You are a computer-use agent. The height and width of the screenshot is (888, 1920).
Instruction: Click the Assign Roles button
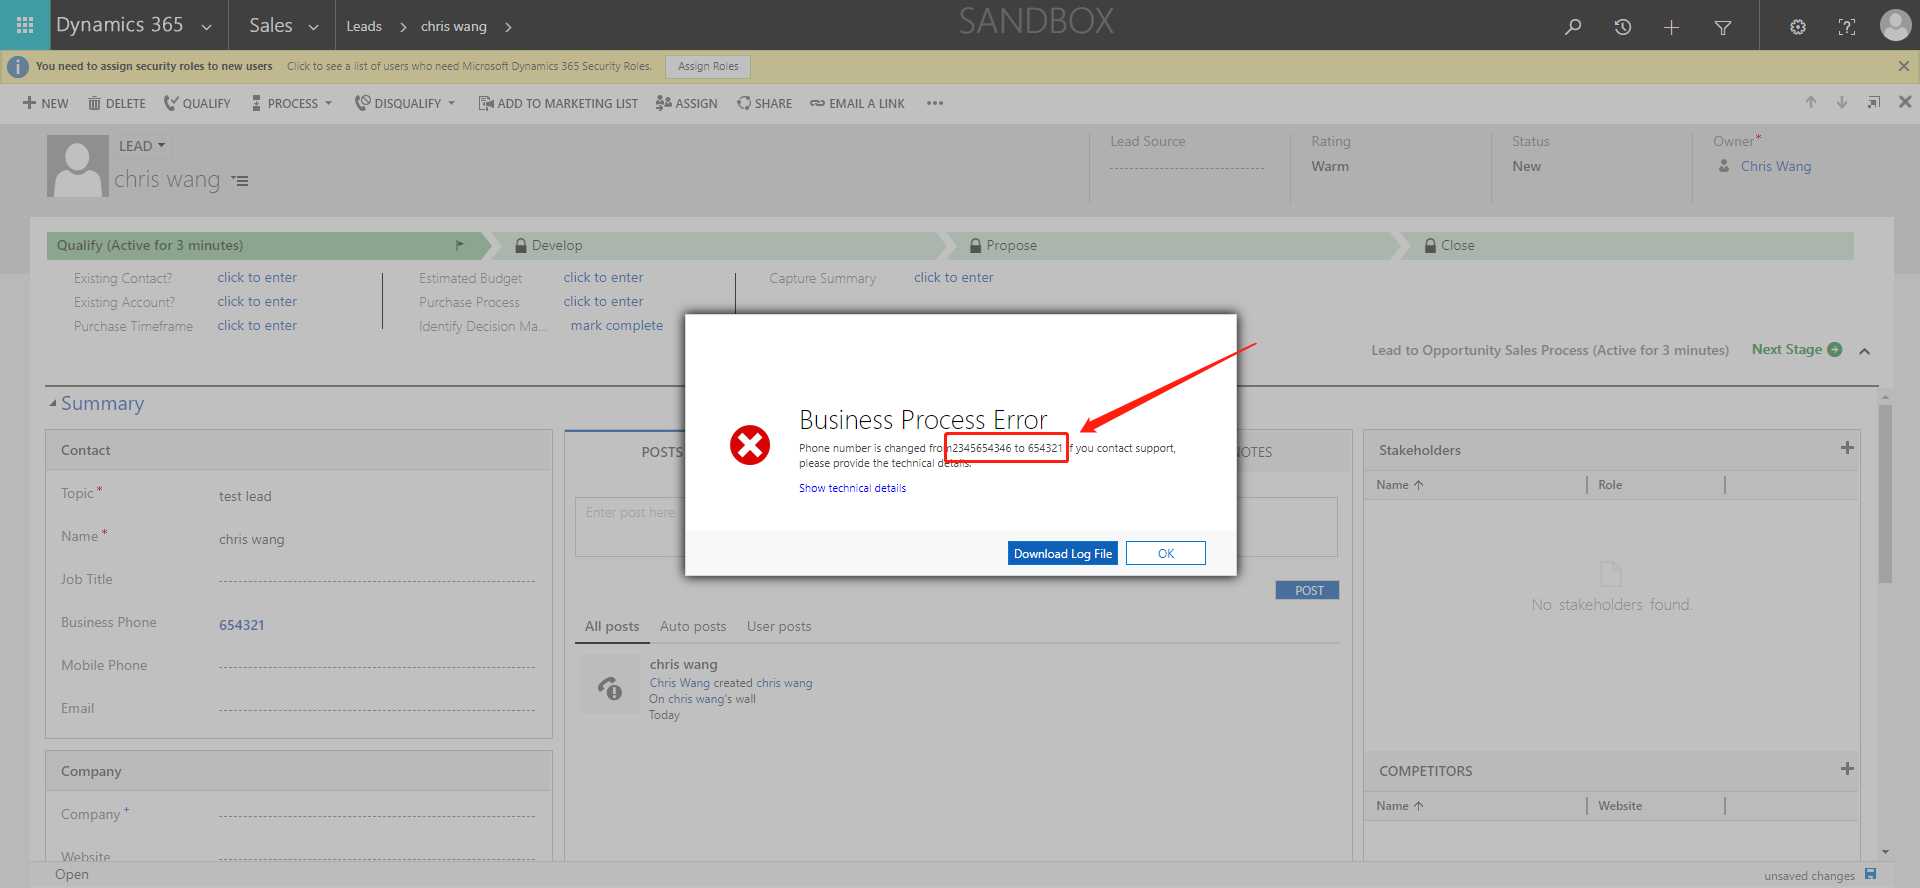coord(708,66)
